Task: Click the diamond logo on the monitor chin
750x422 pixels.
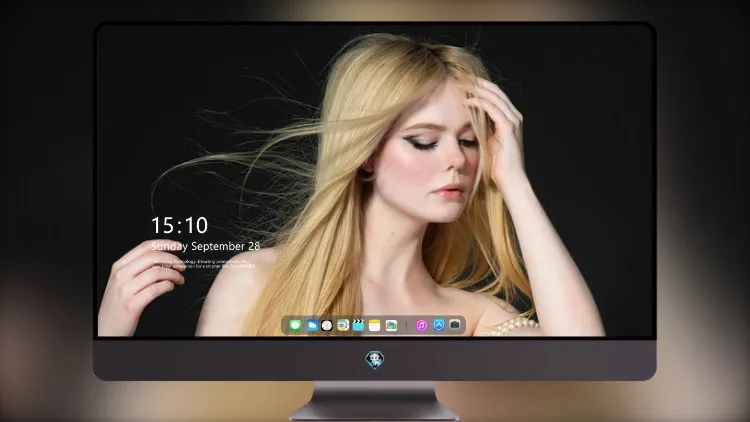Action: [375, 360]
